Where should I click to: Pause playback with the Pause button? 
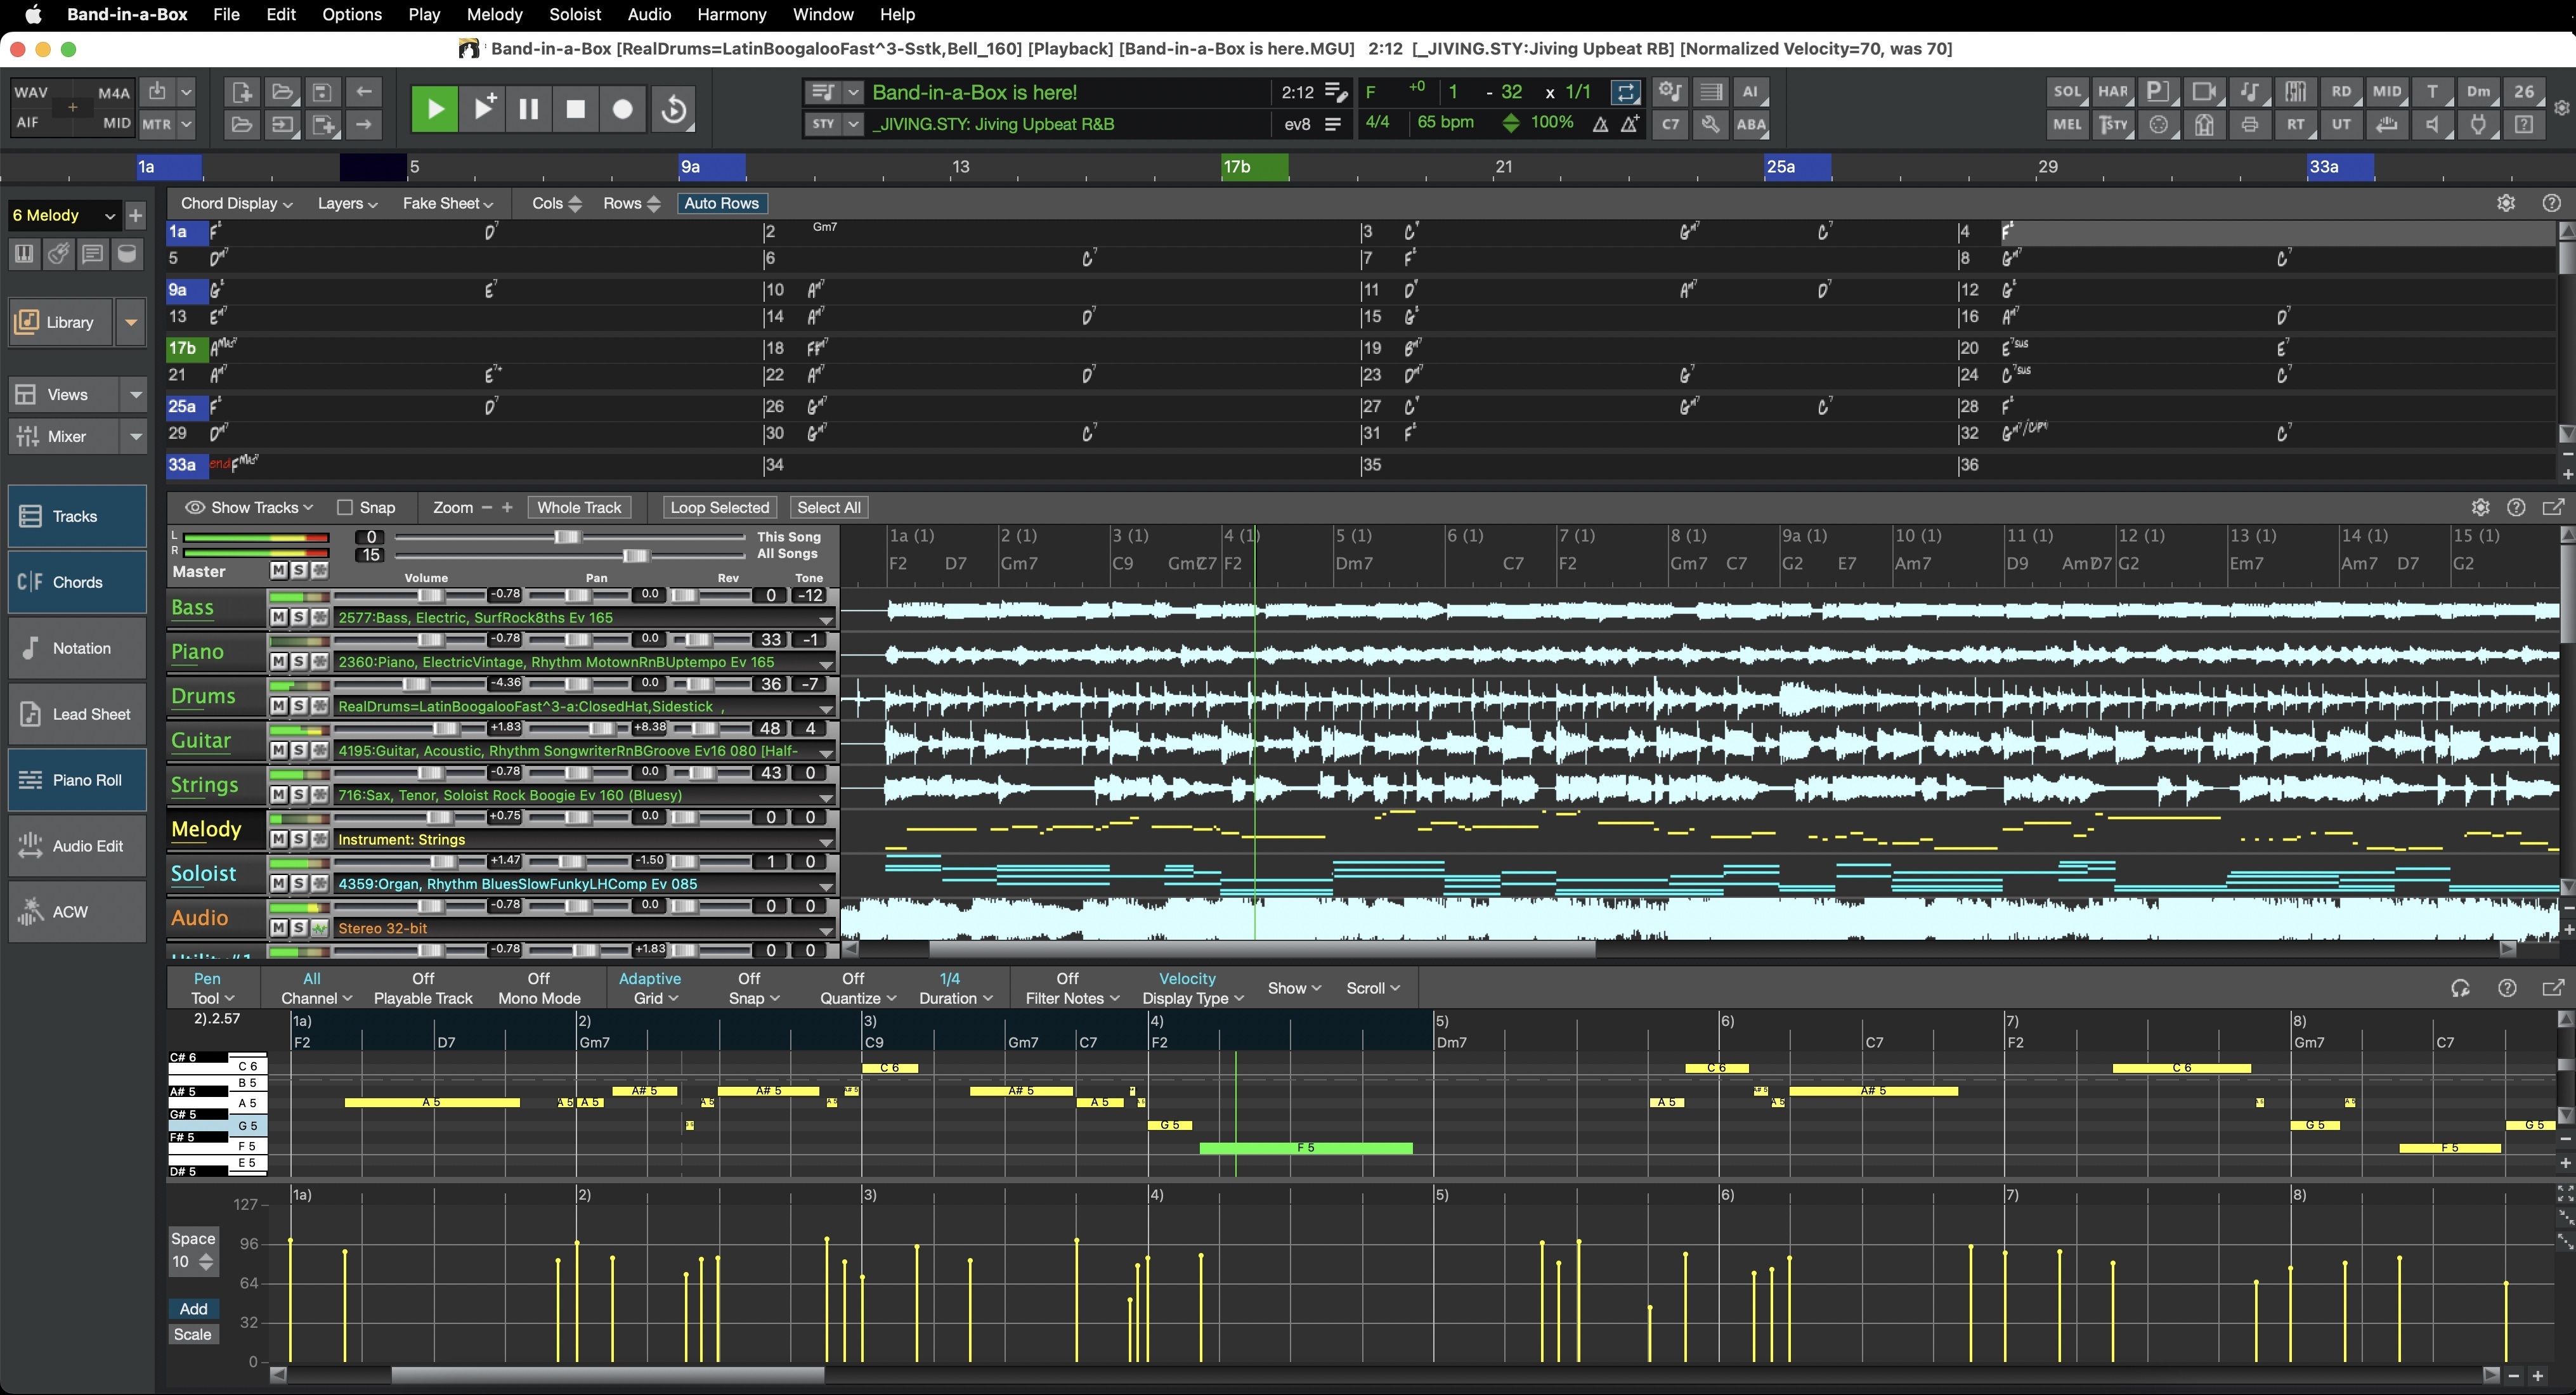(x=529, y=109)
